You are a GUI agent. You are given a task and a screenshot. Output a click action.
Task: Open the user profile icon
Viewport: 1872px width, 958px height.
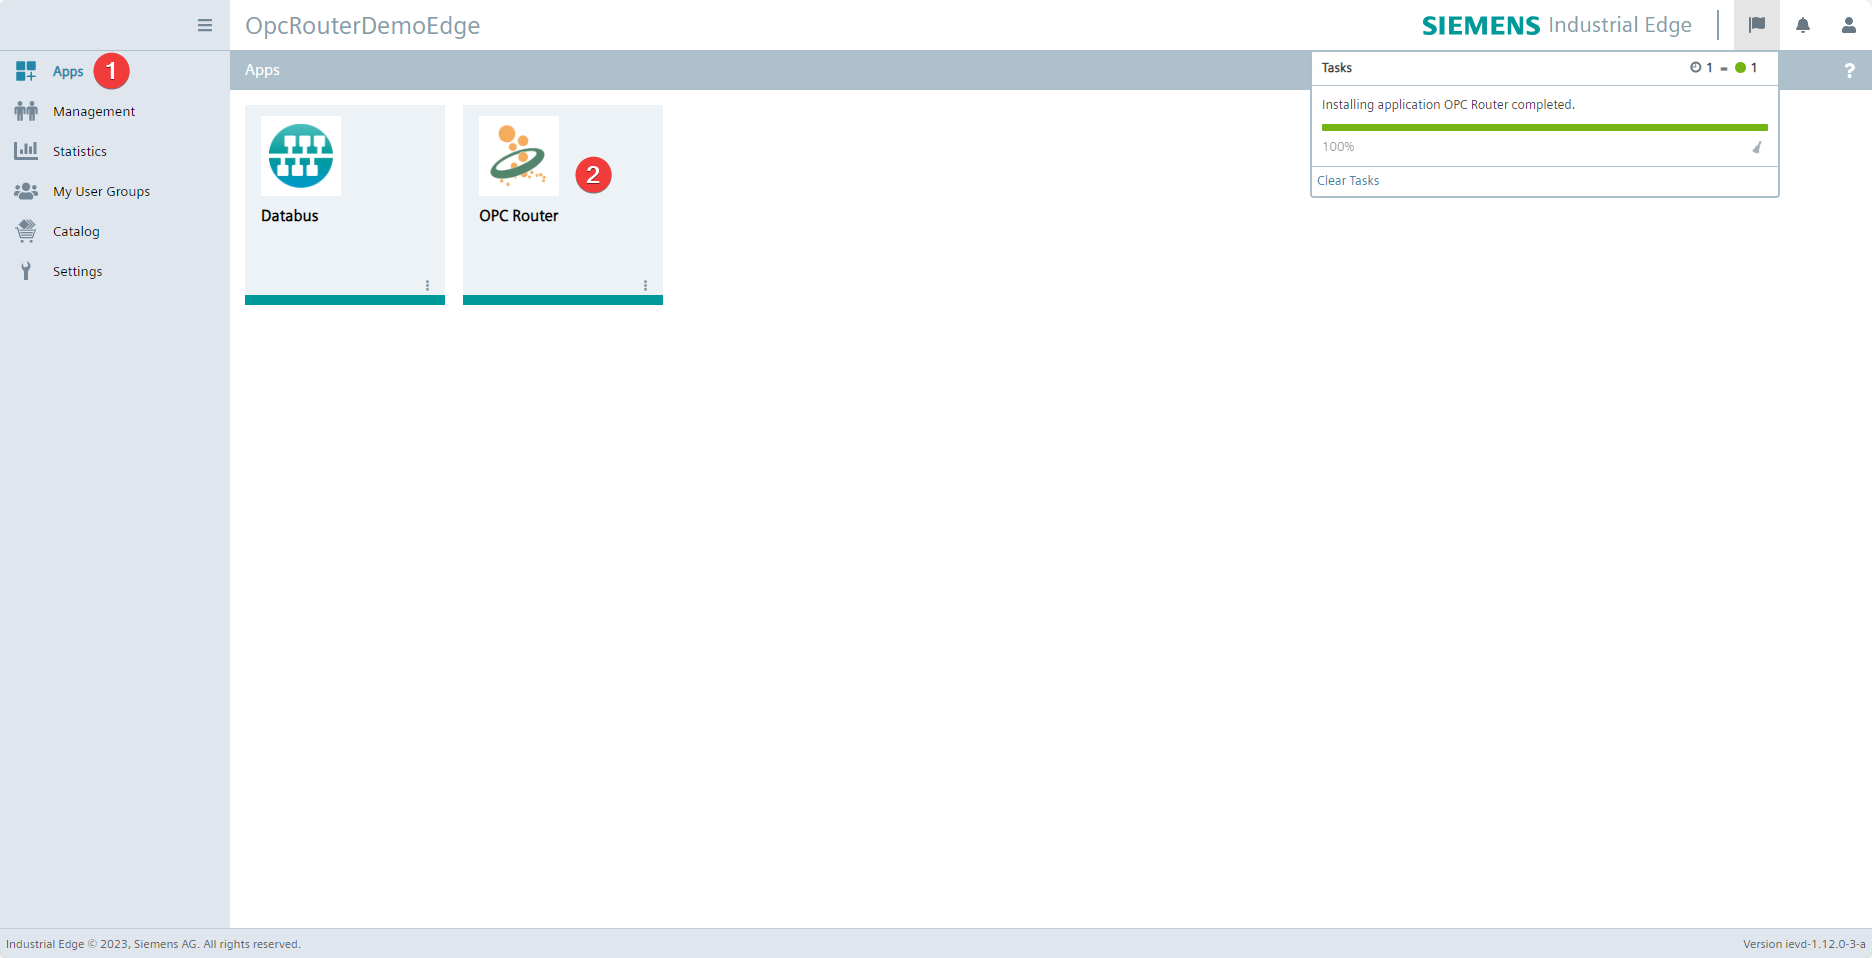tap(1848, 25)
